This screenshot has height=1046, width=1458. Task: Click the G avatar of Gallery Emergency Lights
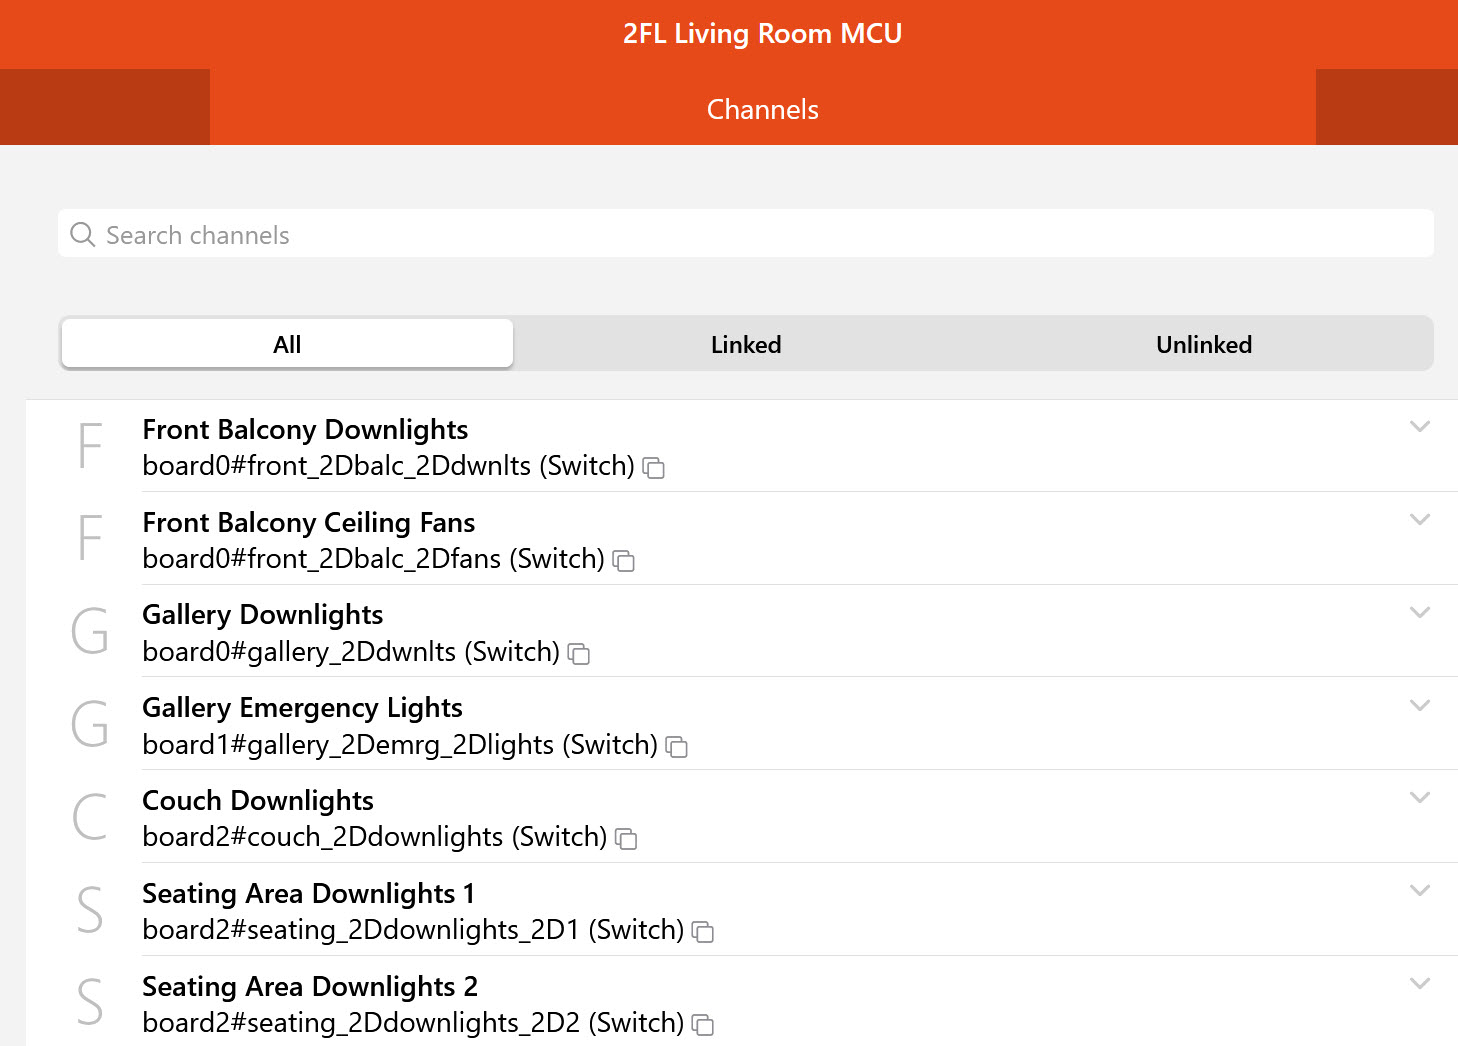click(90, 724)
